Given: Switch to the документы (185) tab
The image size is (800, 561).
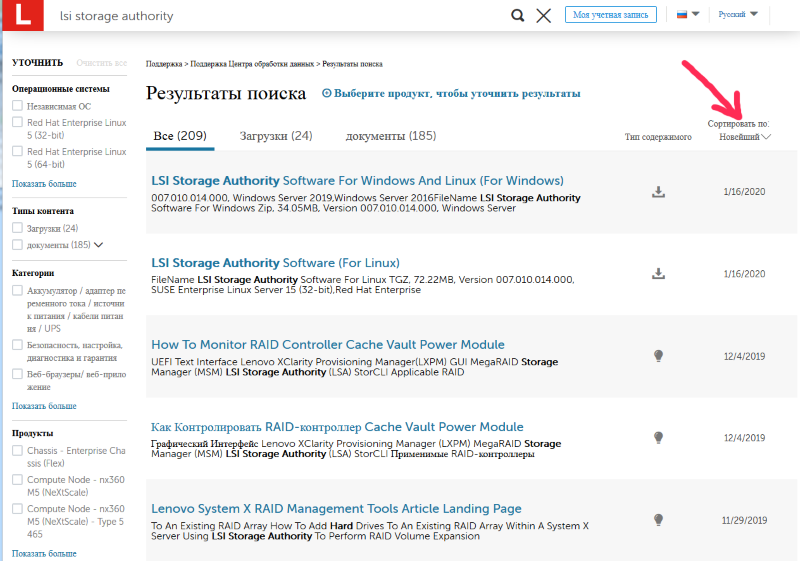Looking at the screenshot, I should pos(391,136).
